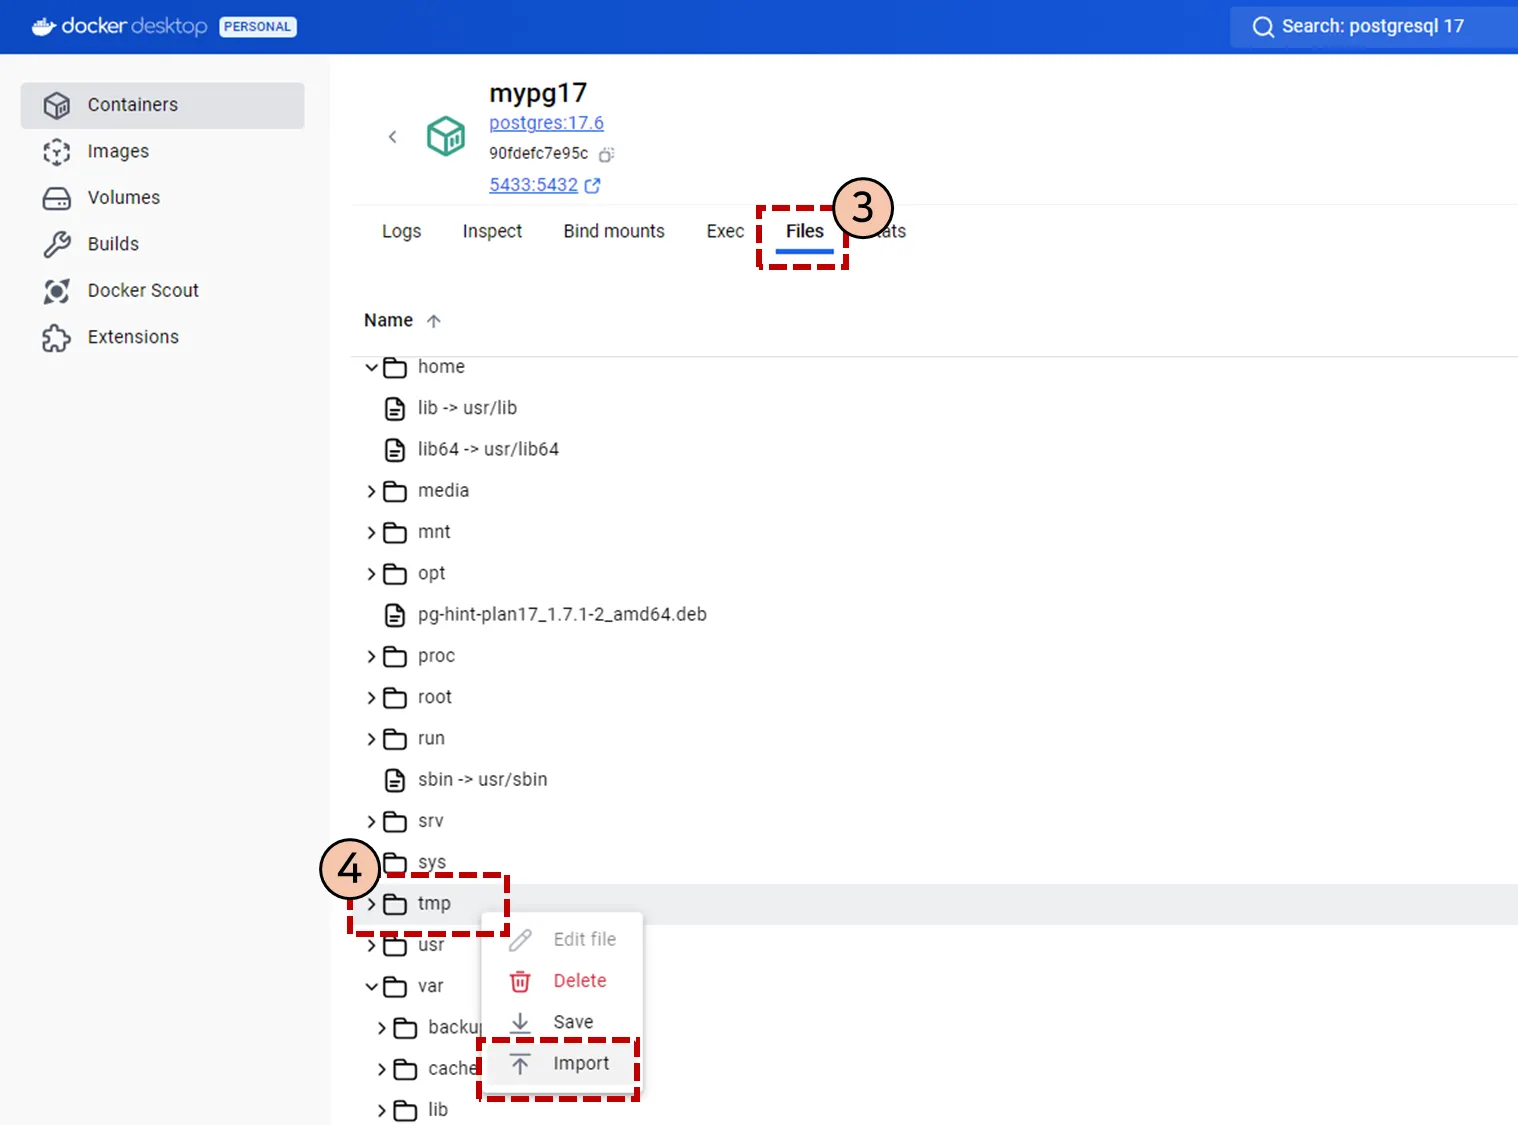Click the container ID text 90fdefc7e95c
Image resolution: width=1518 pixels, height=1125 pixels.
(539, 154)
